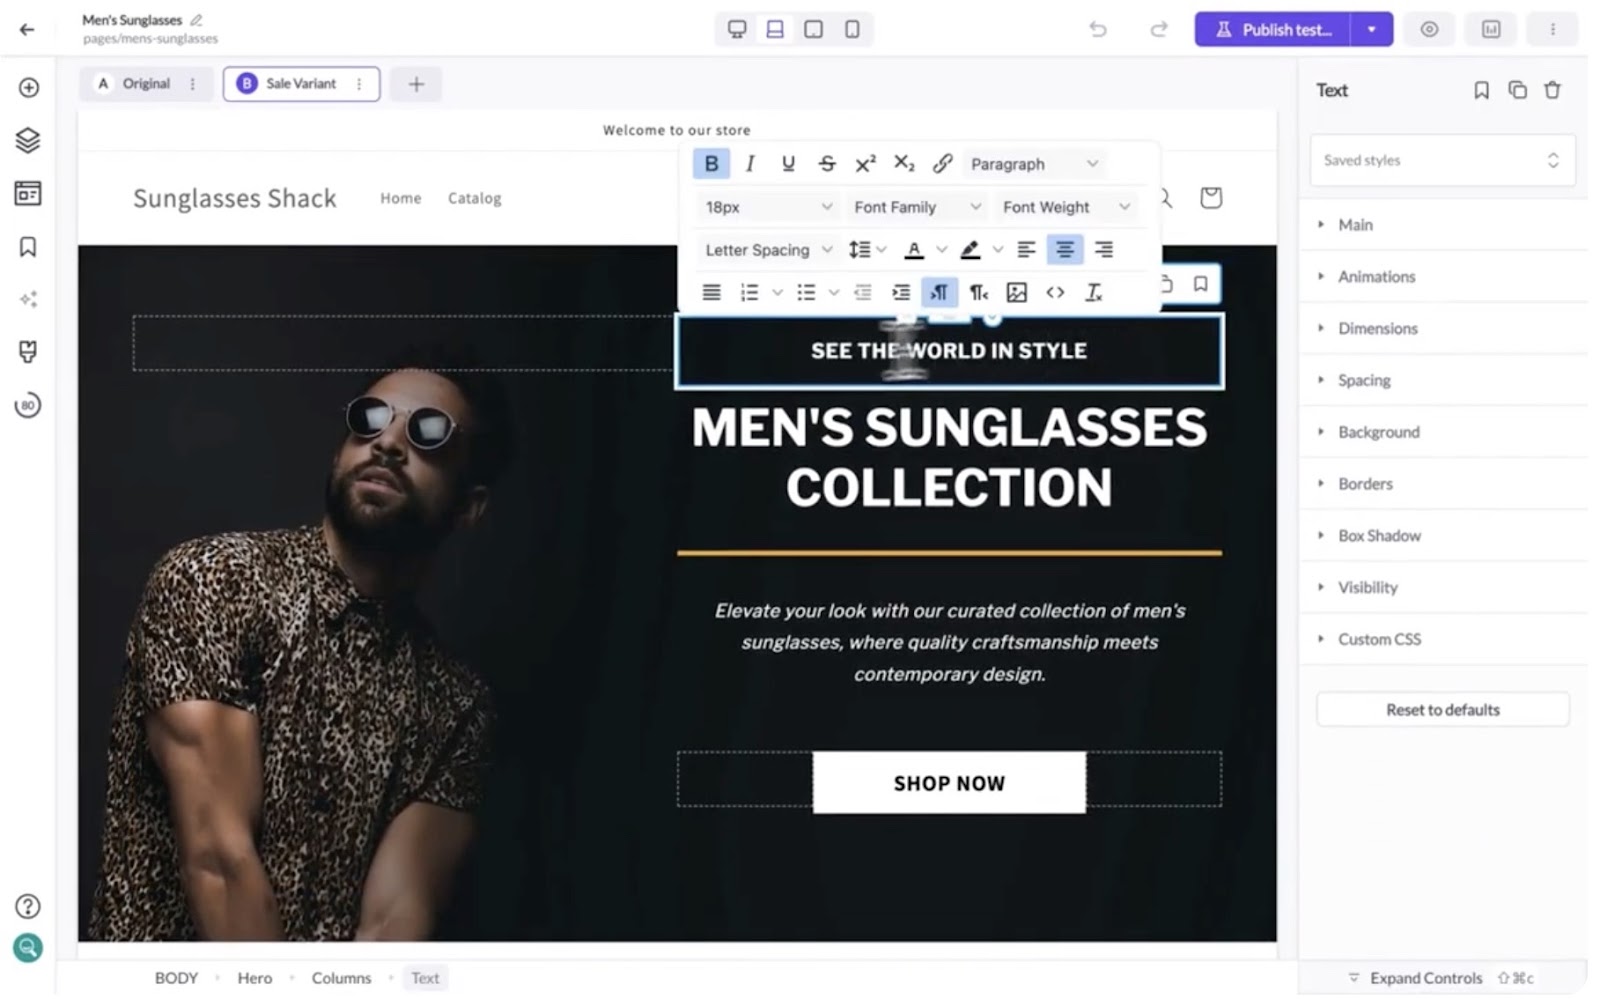1600x999 pixels.
Task: Switch to the Sale Variant tab
Action: [x=300, y=84]
